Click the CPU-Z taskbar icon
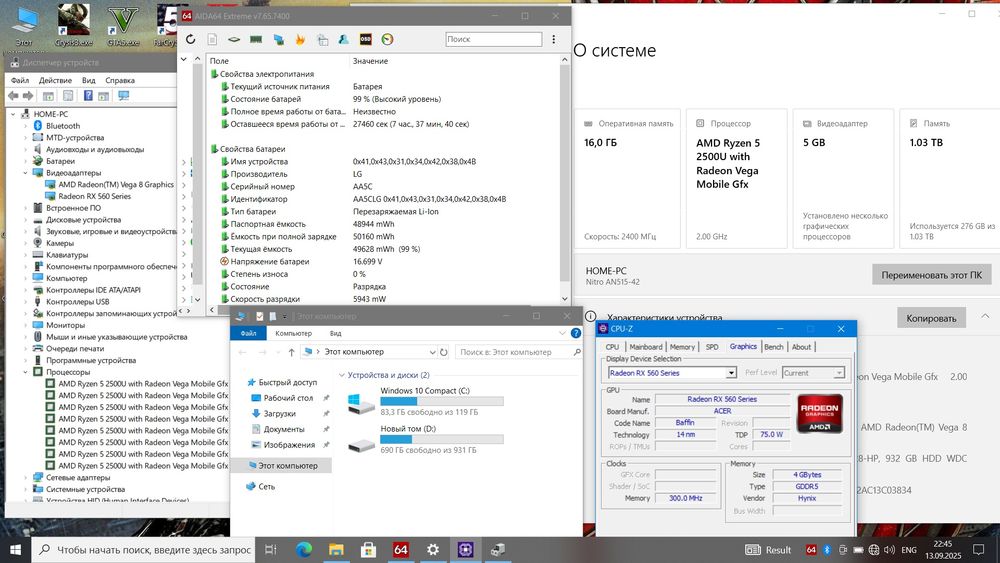Viewport: 1000px width, 563px height. click(465, 549)
